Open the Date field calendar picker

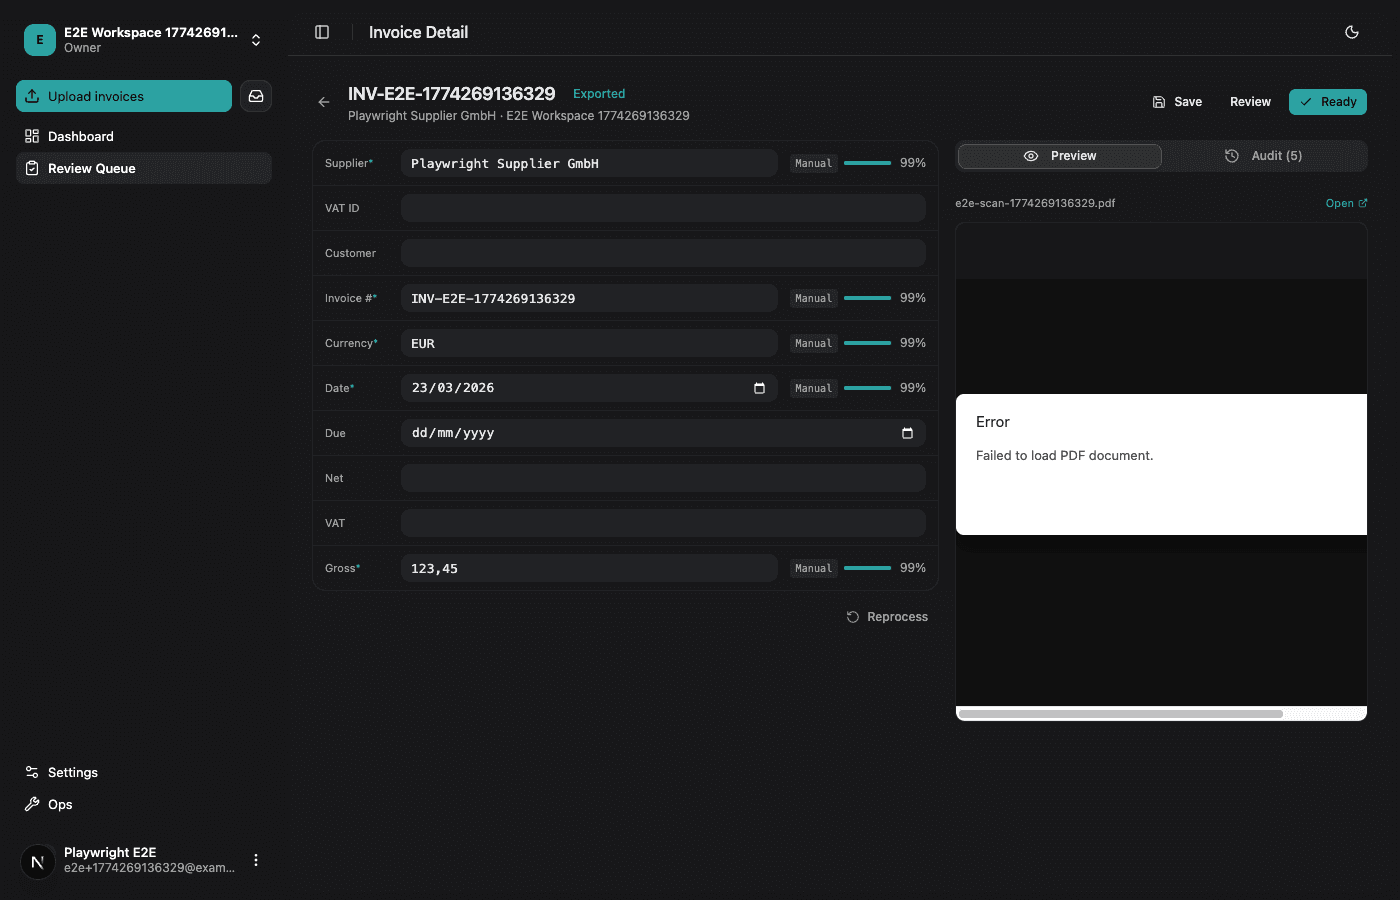(759, 388)
